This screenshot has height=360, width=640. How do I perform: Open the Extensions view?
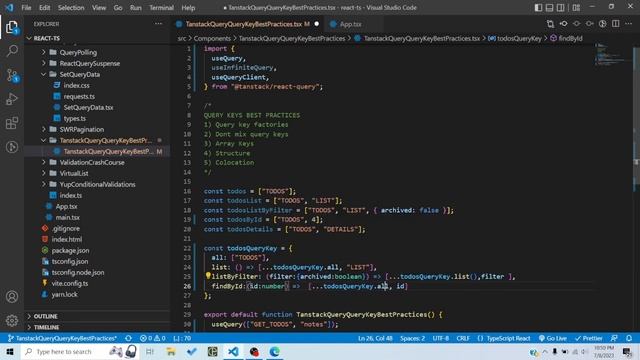(12, 123)
